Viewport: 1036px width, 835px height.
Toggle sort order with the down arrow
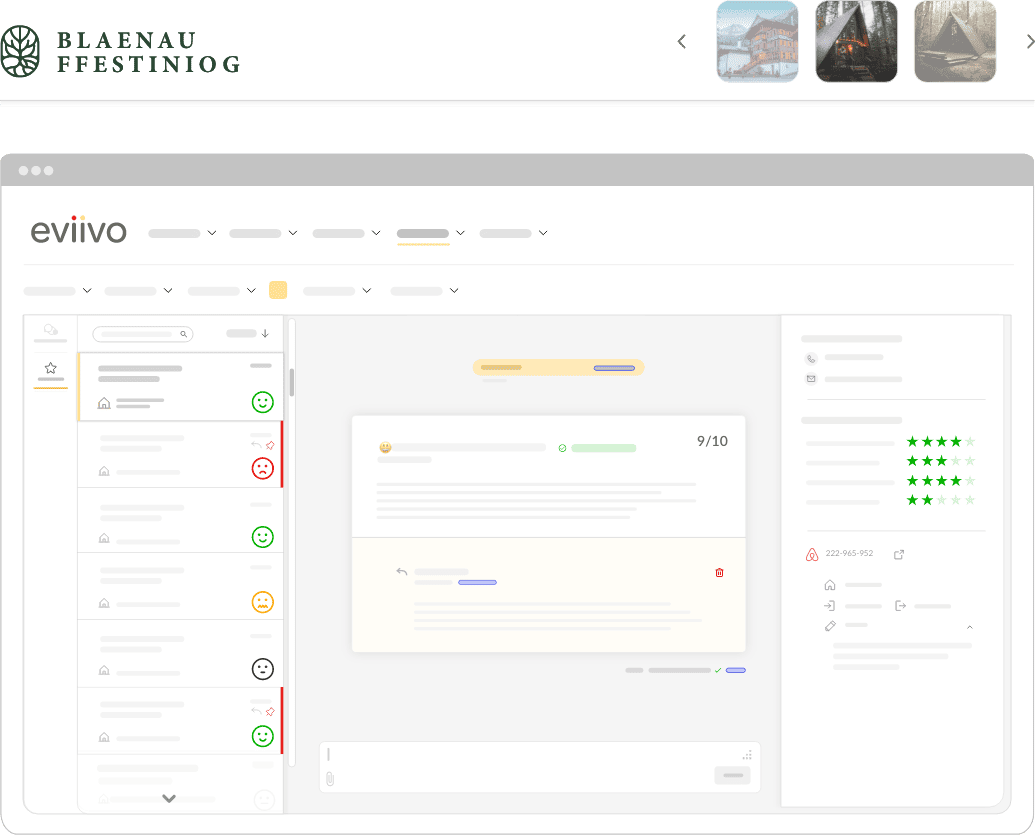(x=265, y=334)
